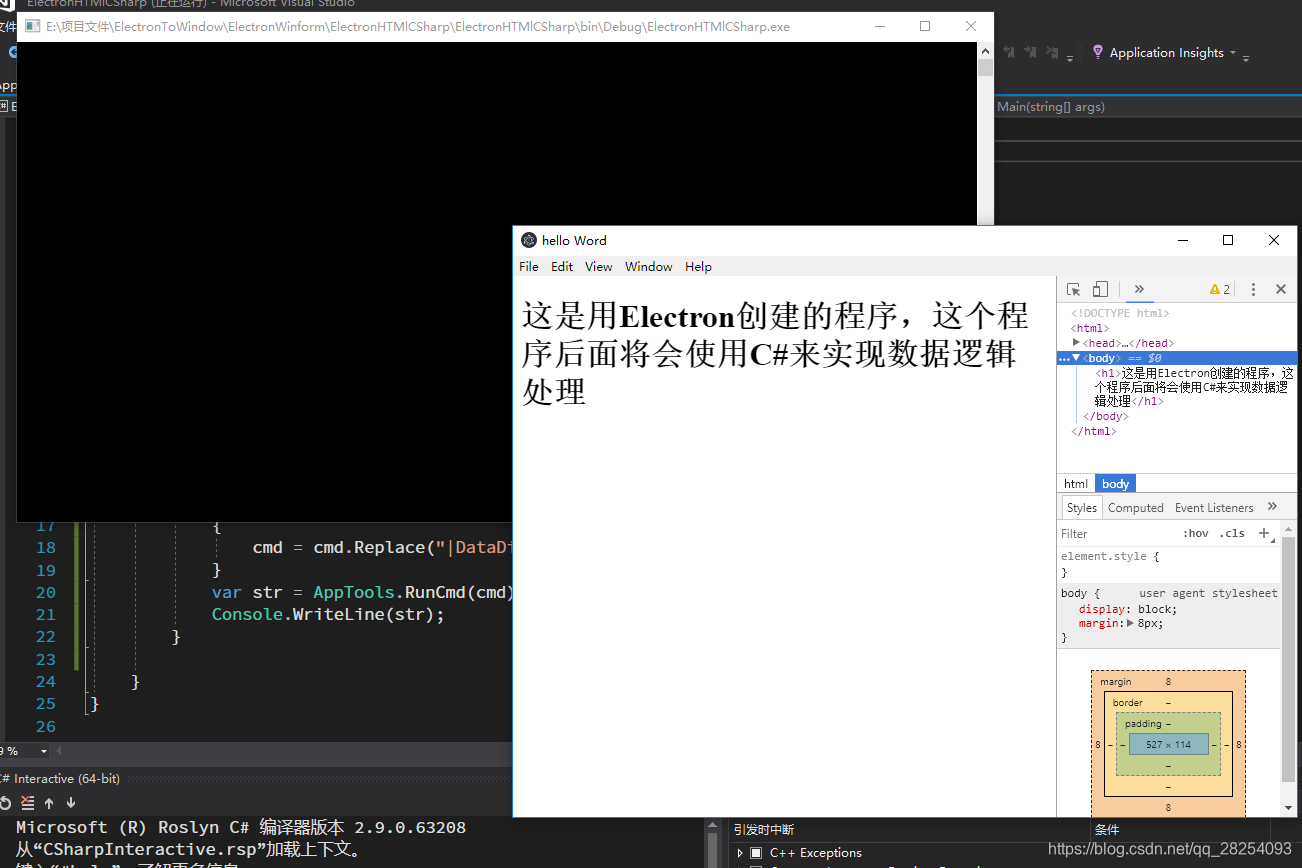Open the Help menu in hello Word window
This screenshot has height=868, width=1302.
pos(698,267)
